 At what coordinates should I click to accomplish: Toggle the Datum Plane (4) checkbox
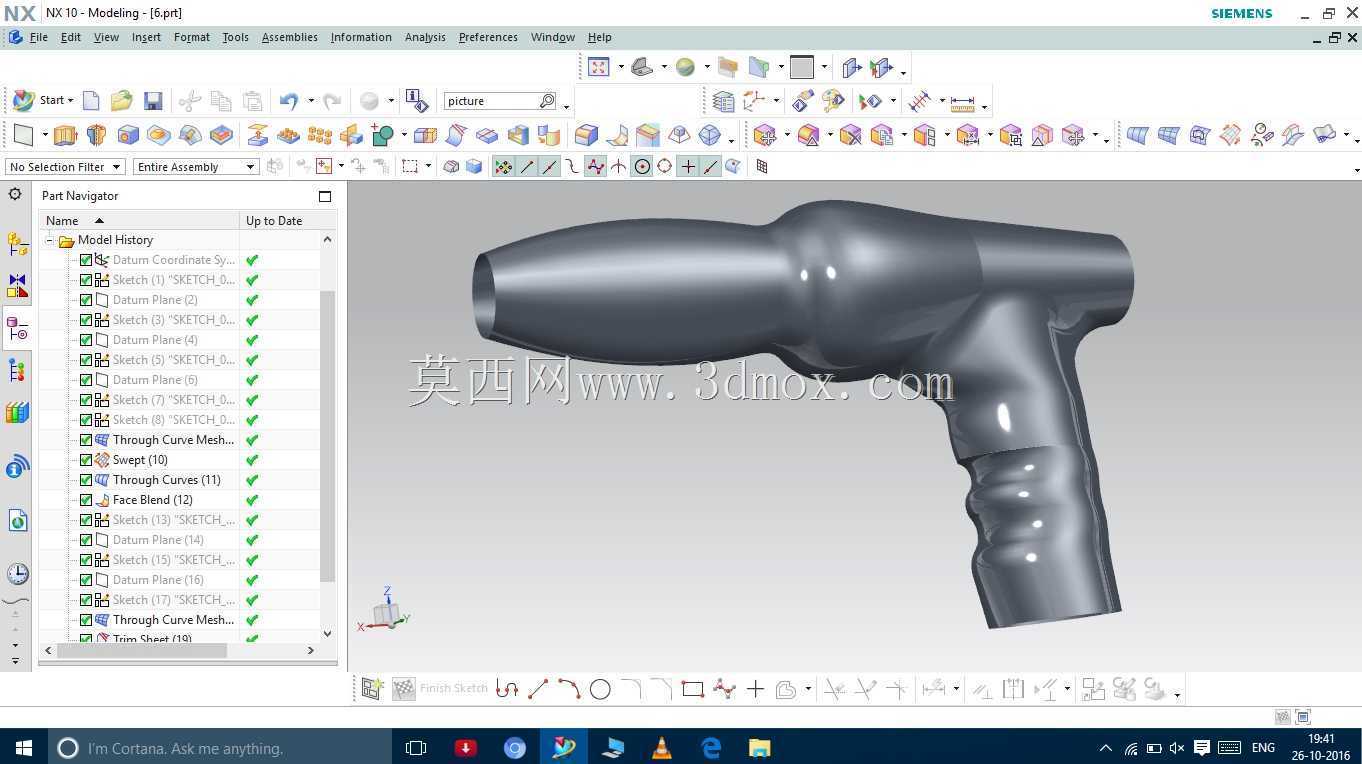point(86,340)
